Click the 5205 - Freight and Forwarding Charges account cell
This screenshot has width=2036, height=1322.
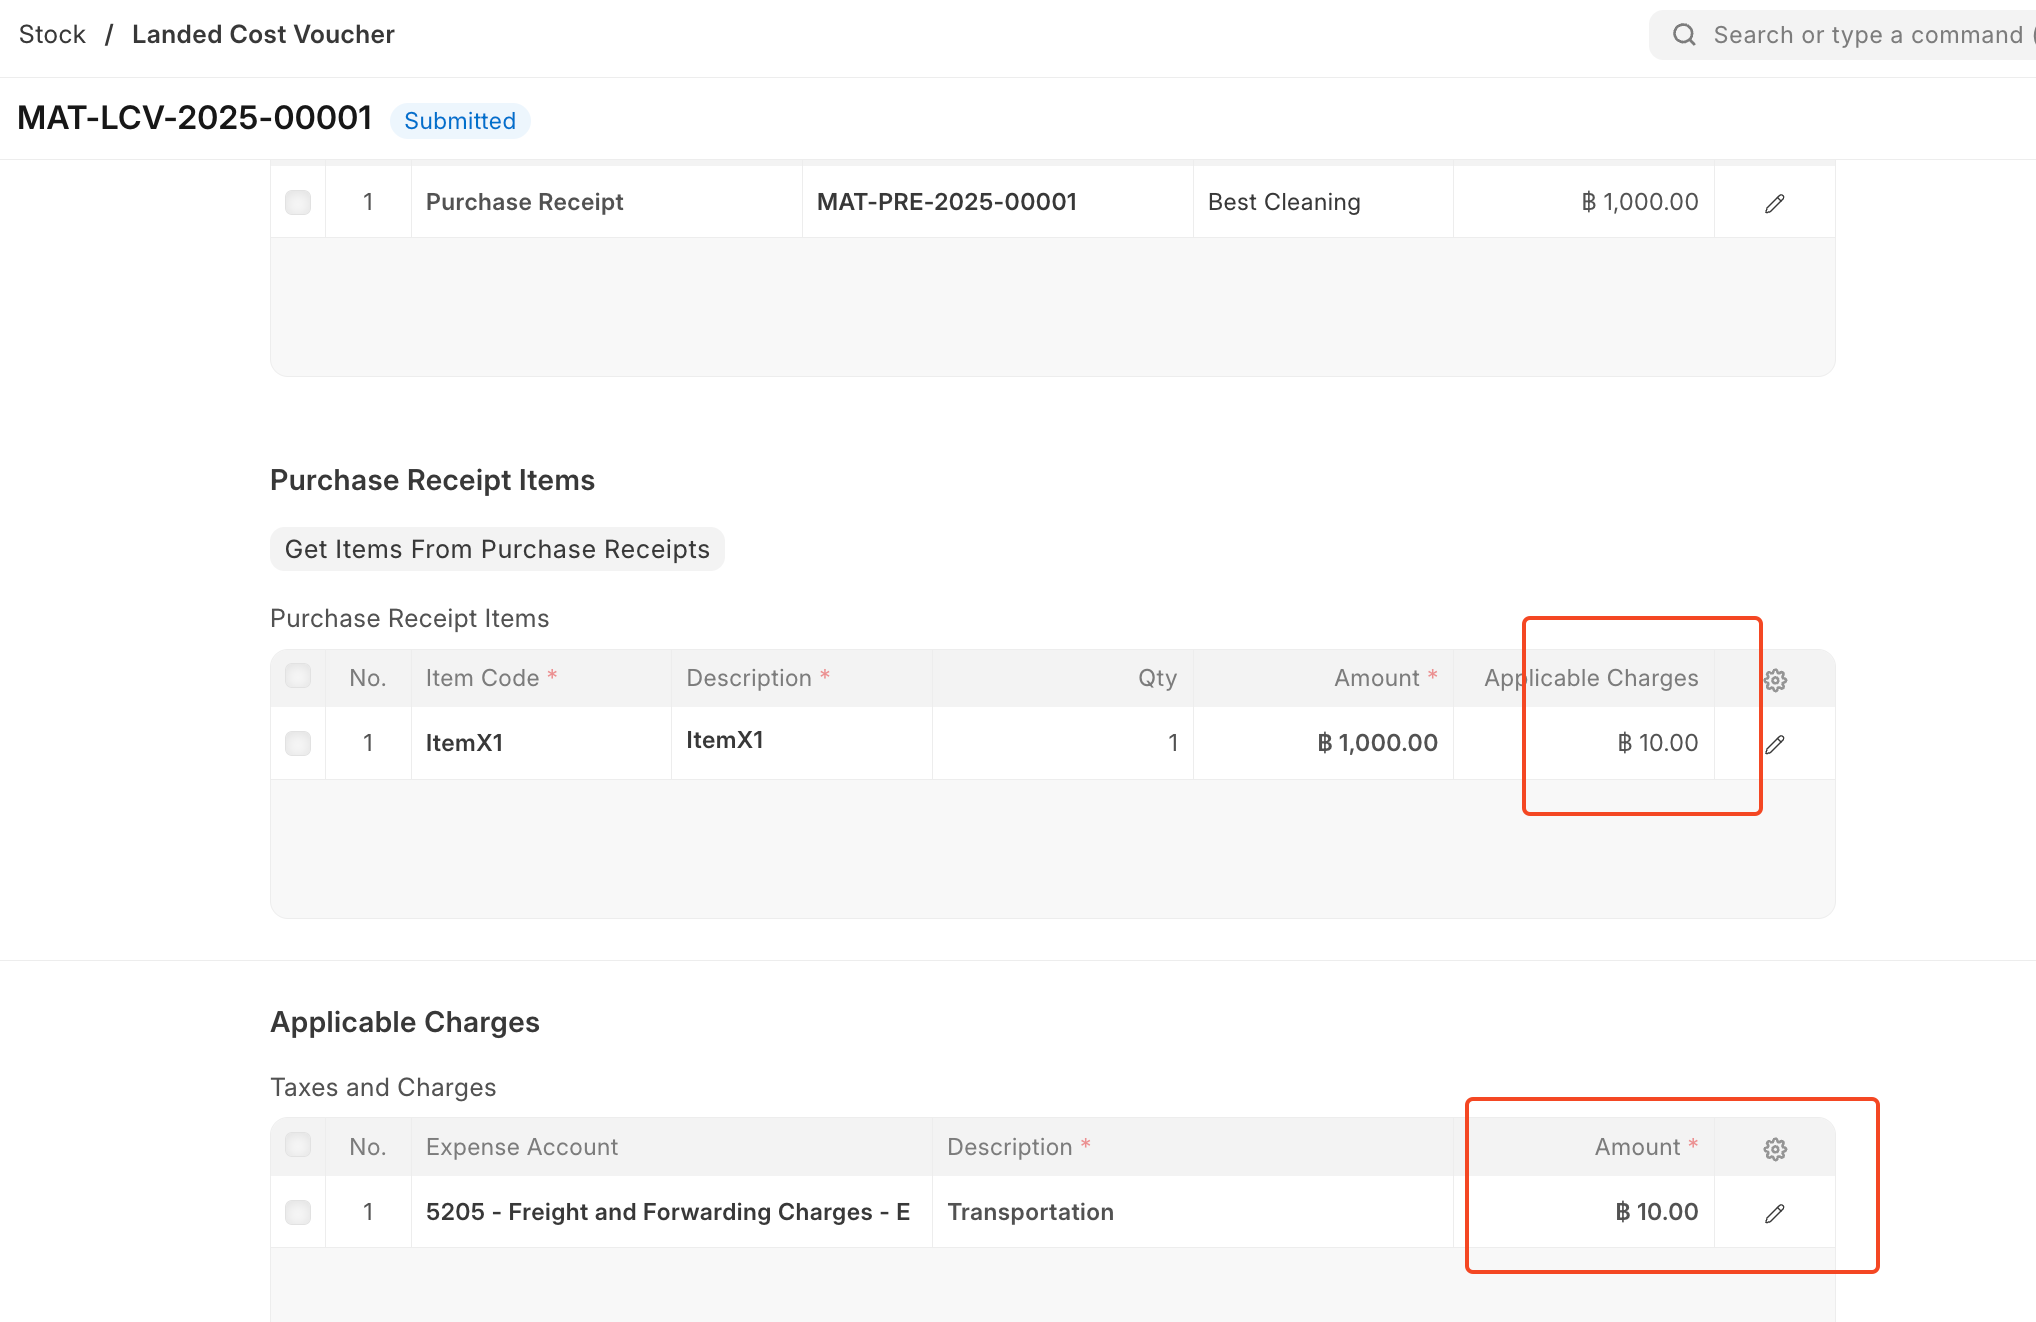(x=671, y=1212)
